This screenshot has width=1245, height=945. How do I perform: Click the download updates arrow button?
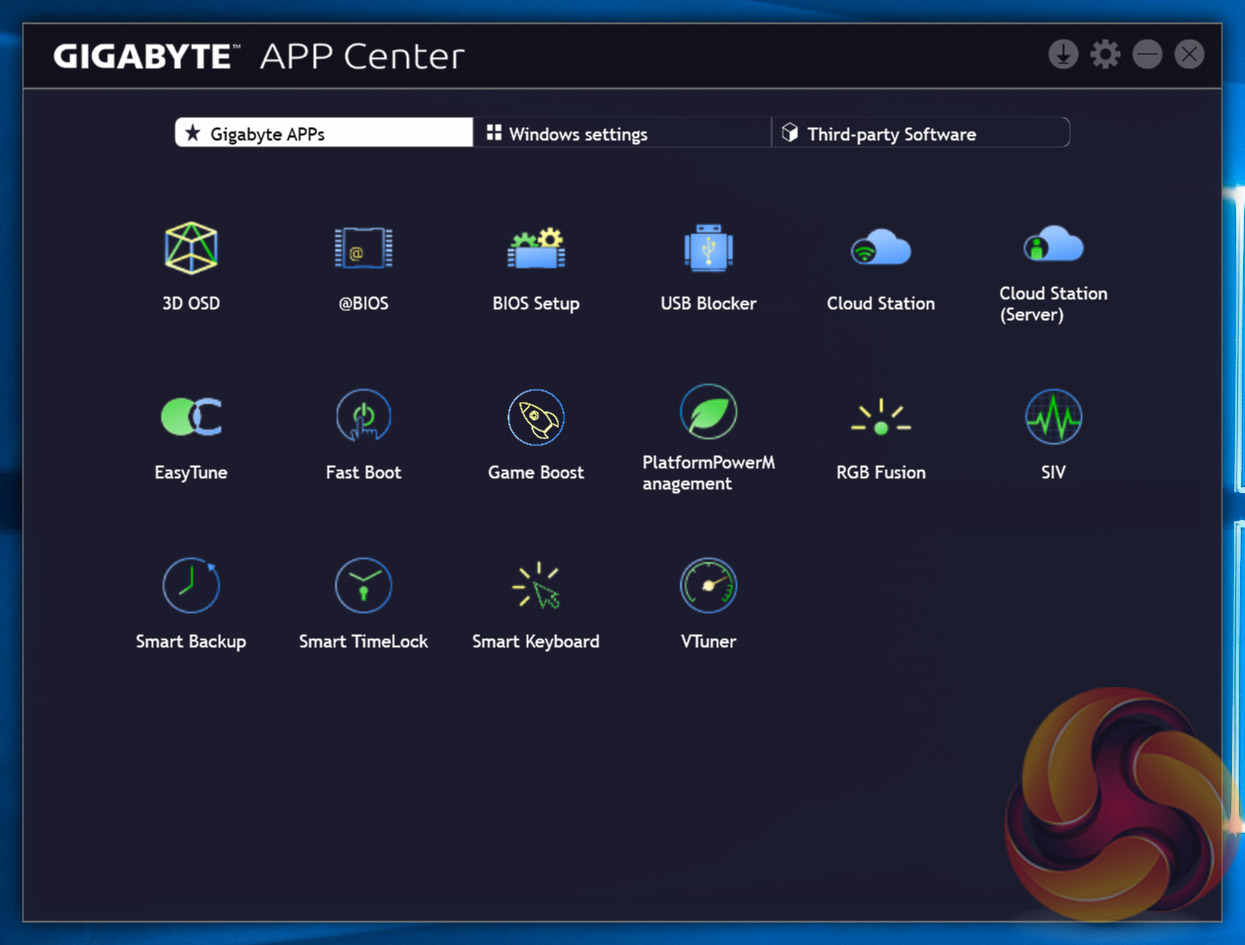(x=1063, y=54)
